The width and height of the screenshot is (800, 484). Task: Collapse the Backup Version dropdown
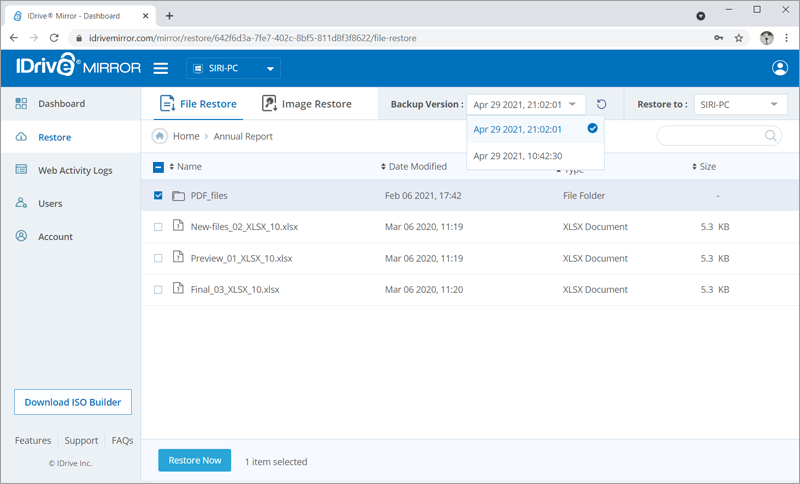pos(526,104)
